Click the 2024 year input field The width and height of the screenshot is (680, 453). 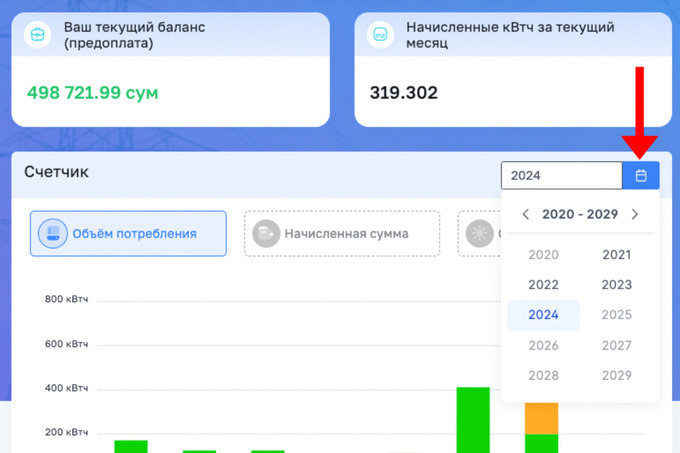(562, 175)
